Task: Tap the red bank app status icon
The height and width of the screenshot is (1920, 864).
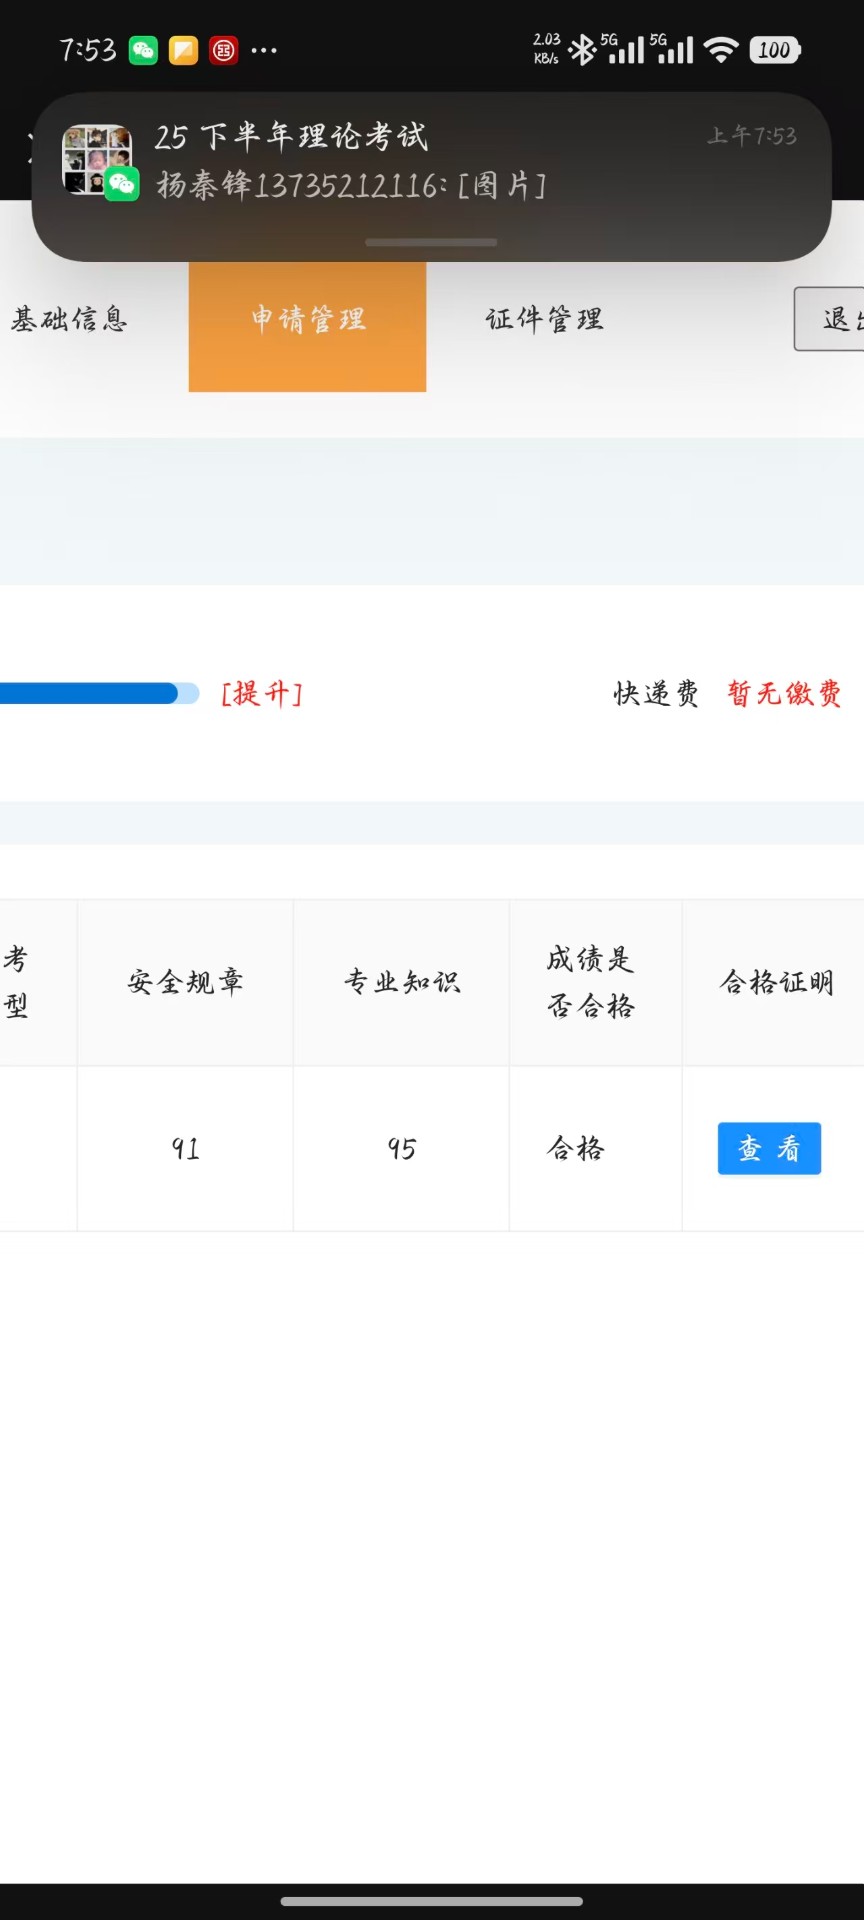Action: (x=224, y=50)
